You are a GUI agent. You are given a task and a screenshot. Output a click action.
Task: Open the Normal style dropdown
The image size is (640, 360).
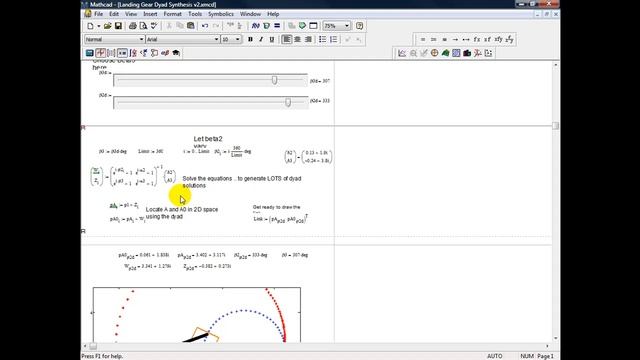[141, 40]
